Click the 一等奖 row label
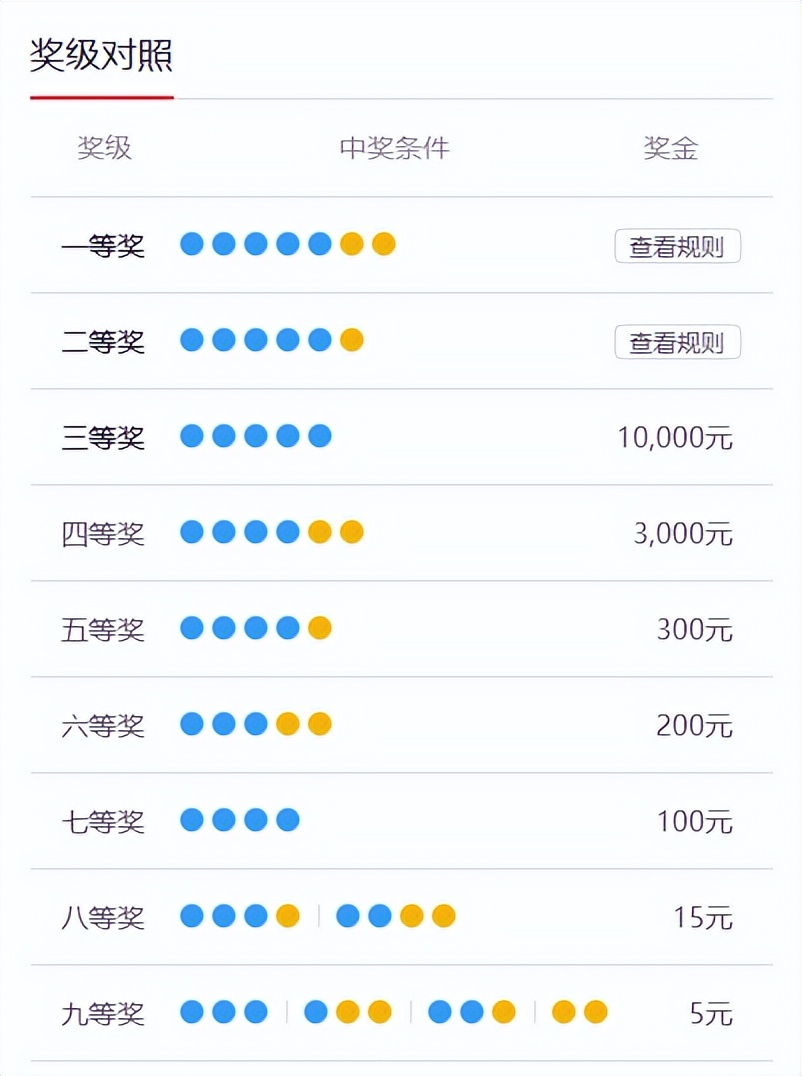The height and width of the screenshot is (1076, 802). coord(103,246)
